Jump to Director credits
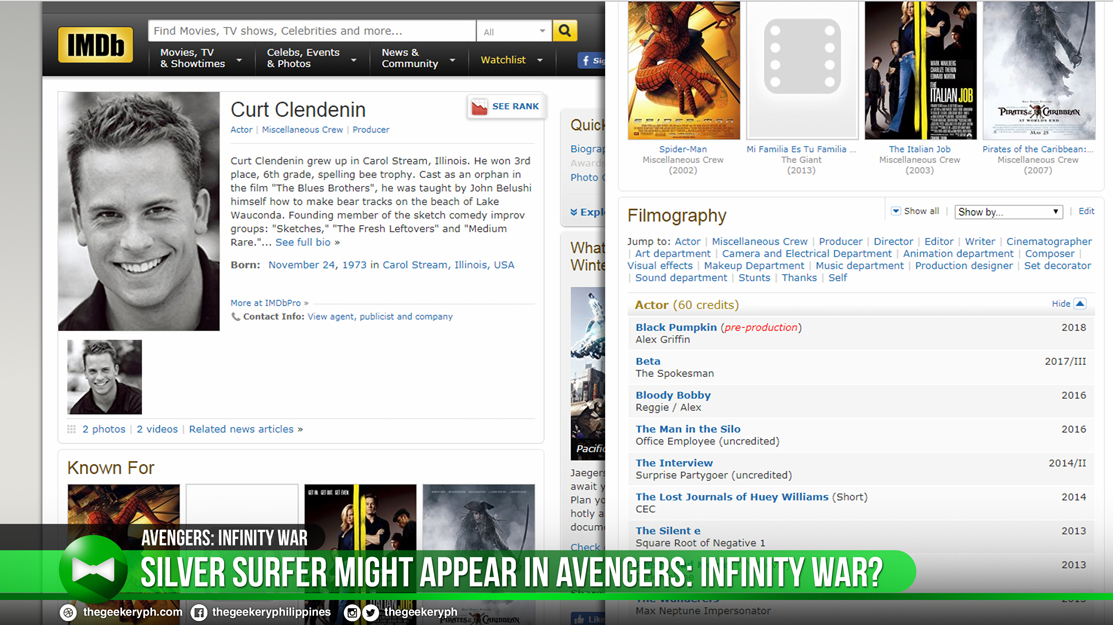The width and height of the screenshot is (1113, 625). tap(893, 242)
